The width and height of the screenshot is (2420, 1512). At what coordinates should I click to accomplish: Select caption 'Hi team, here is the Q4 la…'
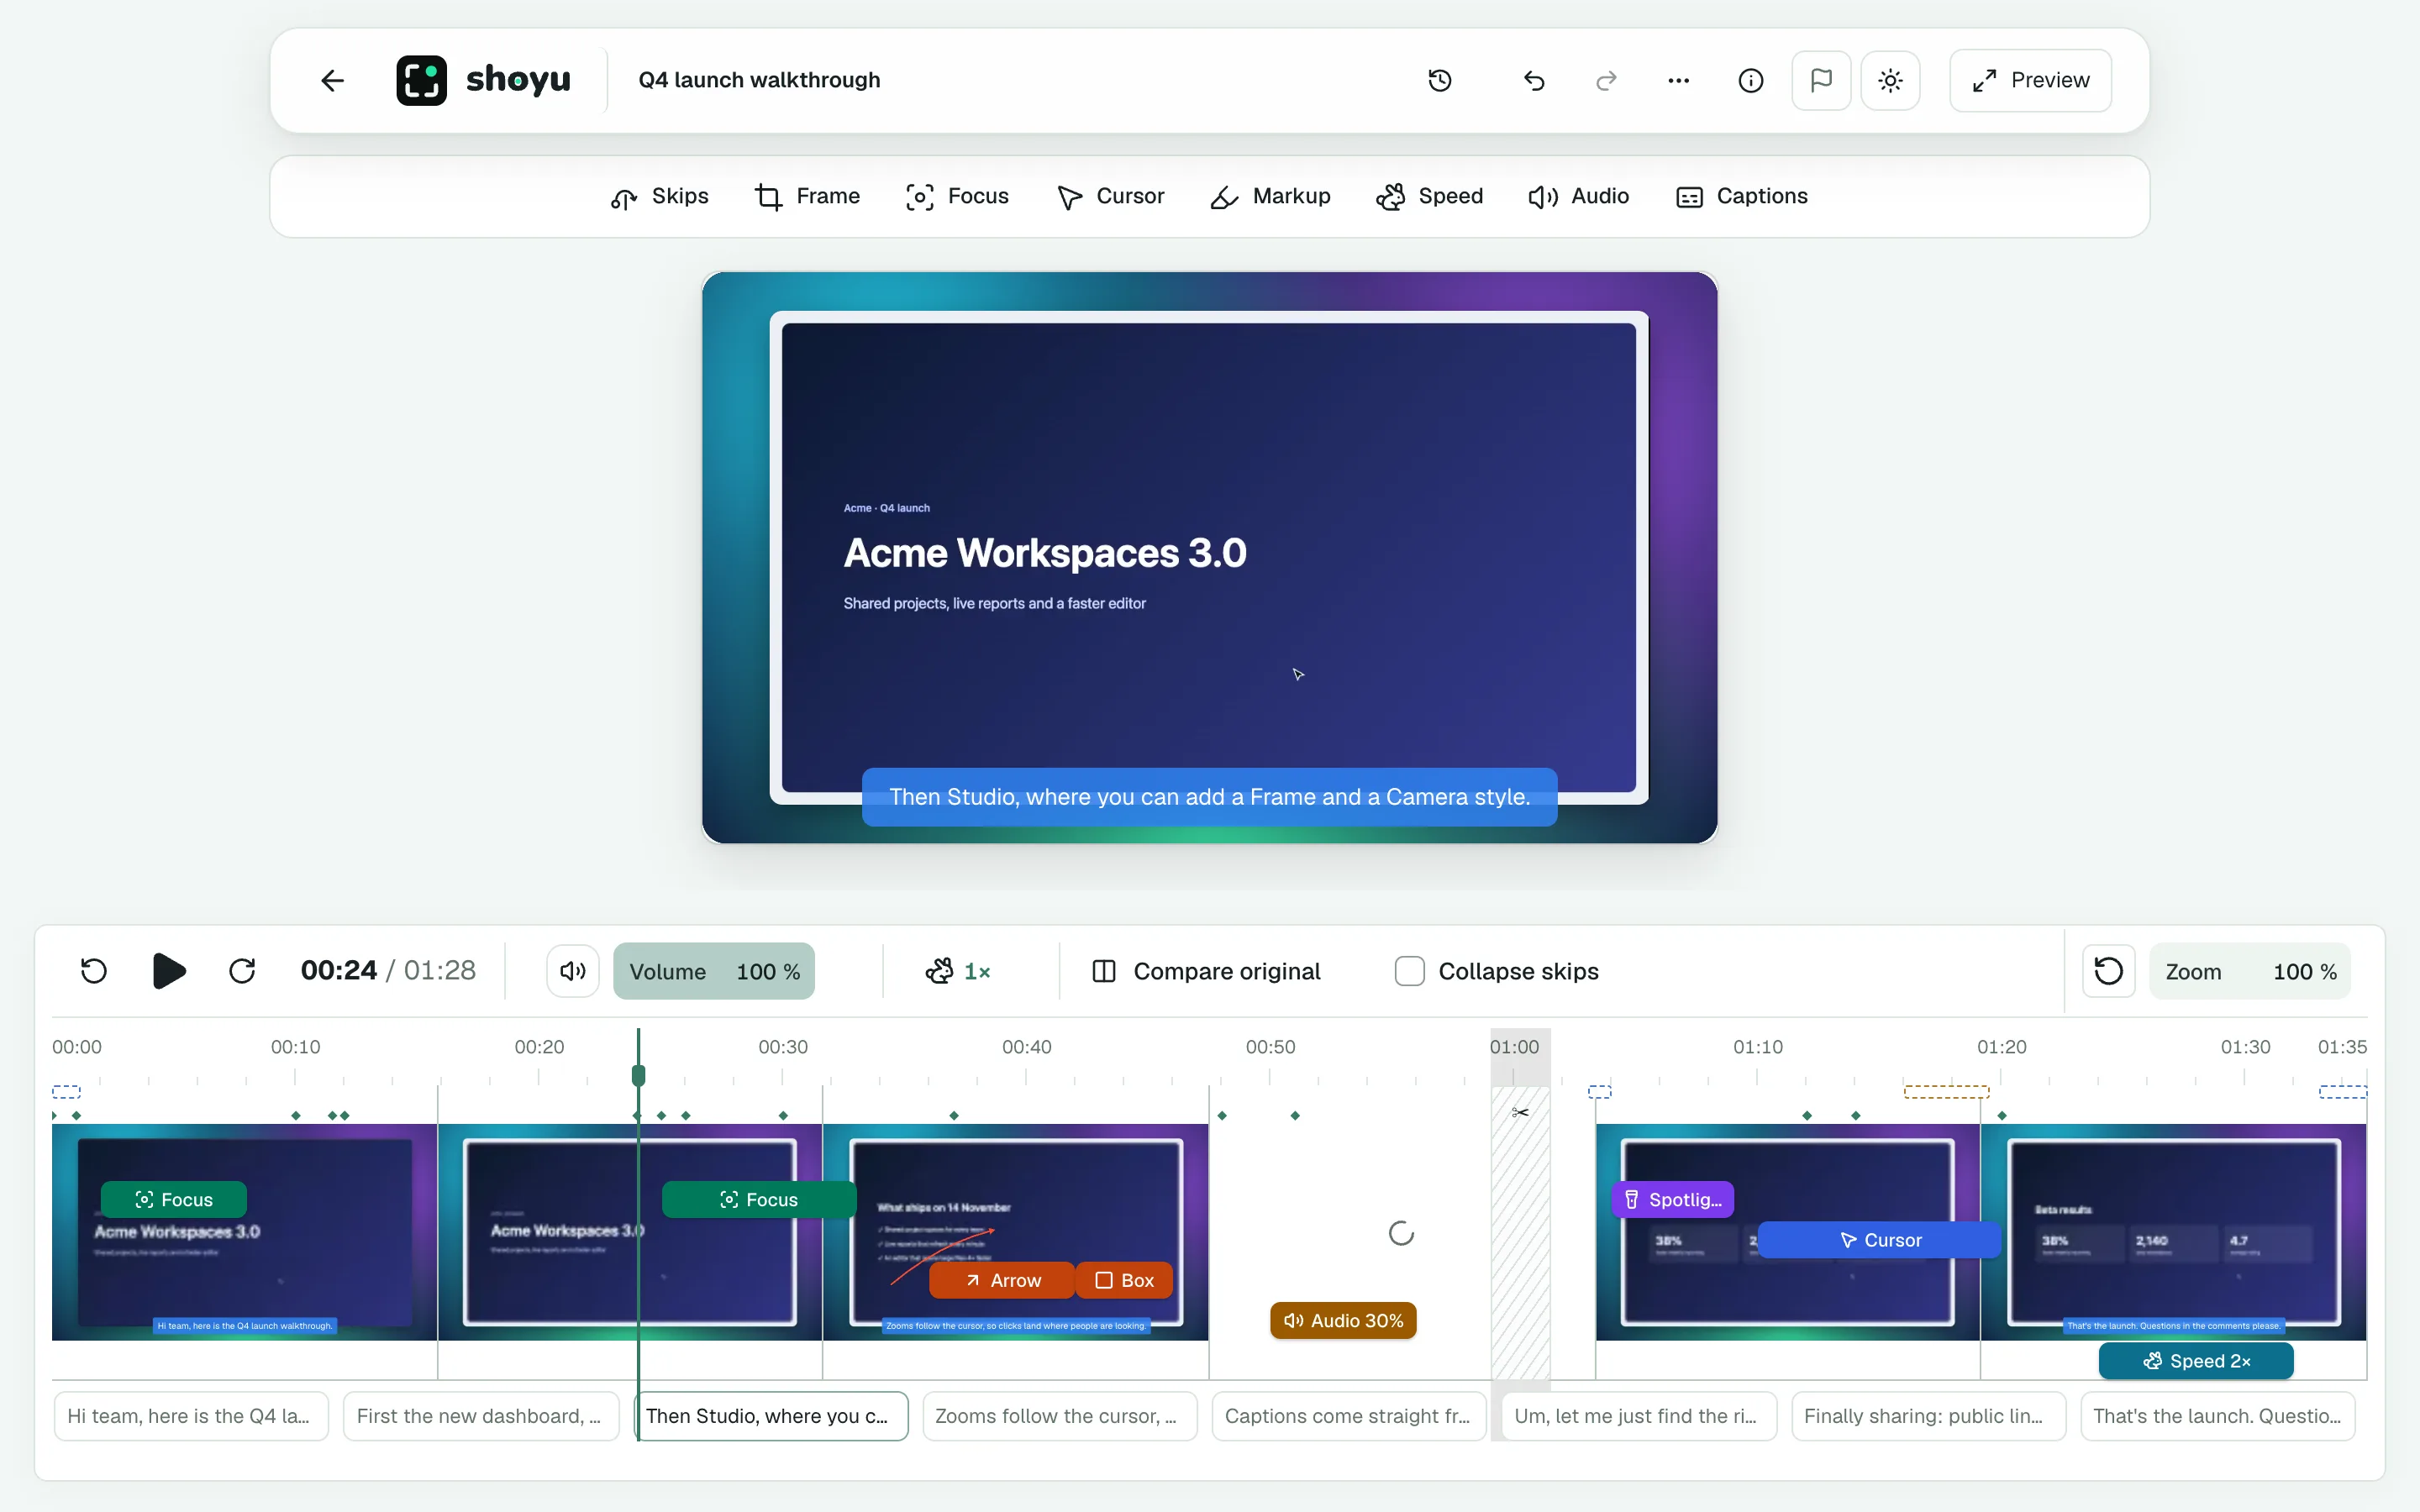(x=191, y=1415)
